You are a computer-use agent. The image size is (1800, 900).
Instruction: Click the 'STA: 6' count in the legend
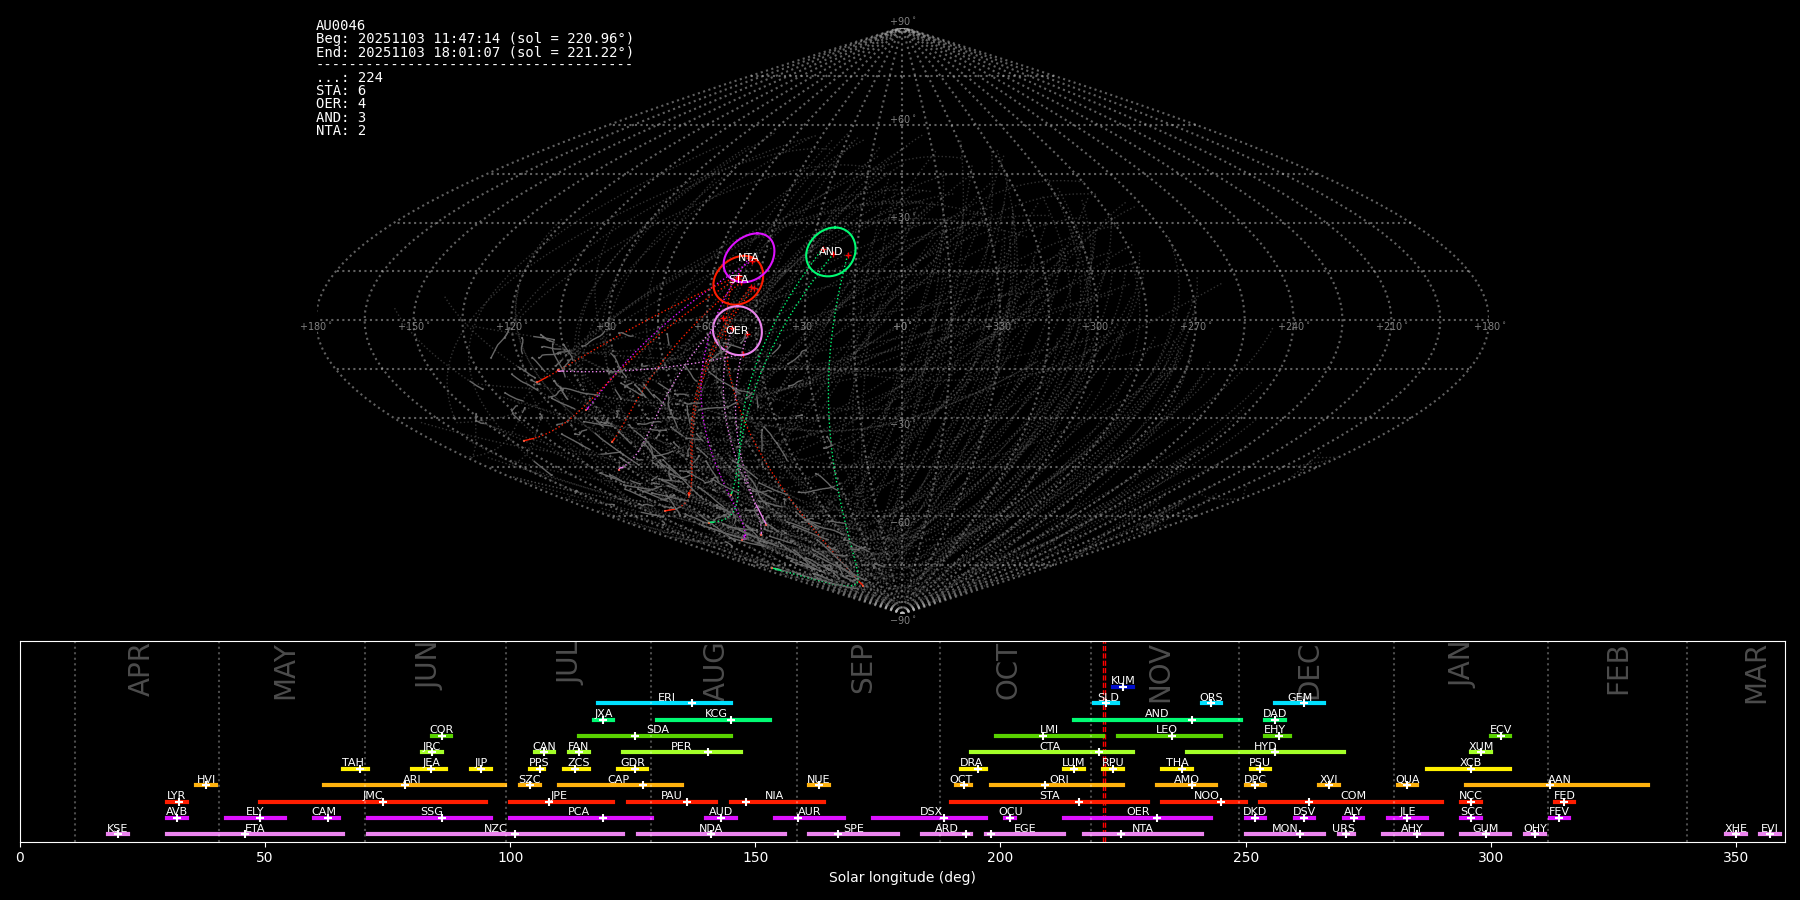[x=341, y=91]
